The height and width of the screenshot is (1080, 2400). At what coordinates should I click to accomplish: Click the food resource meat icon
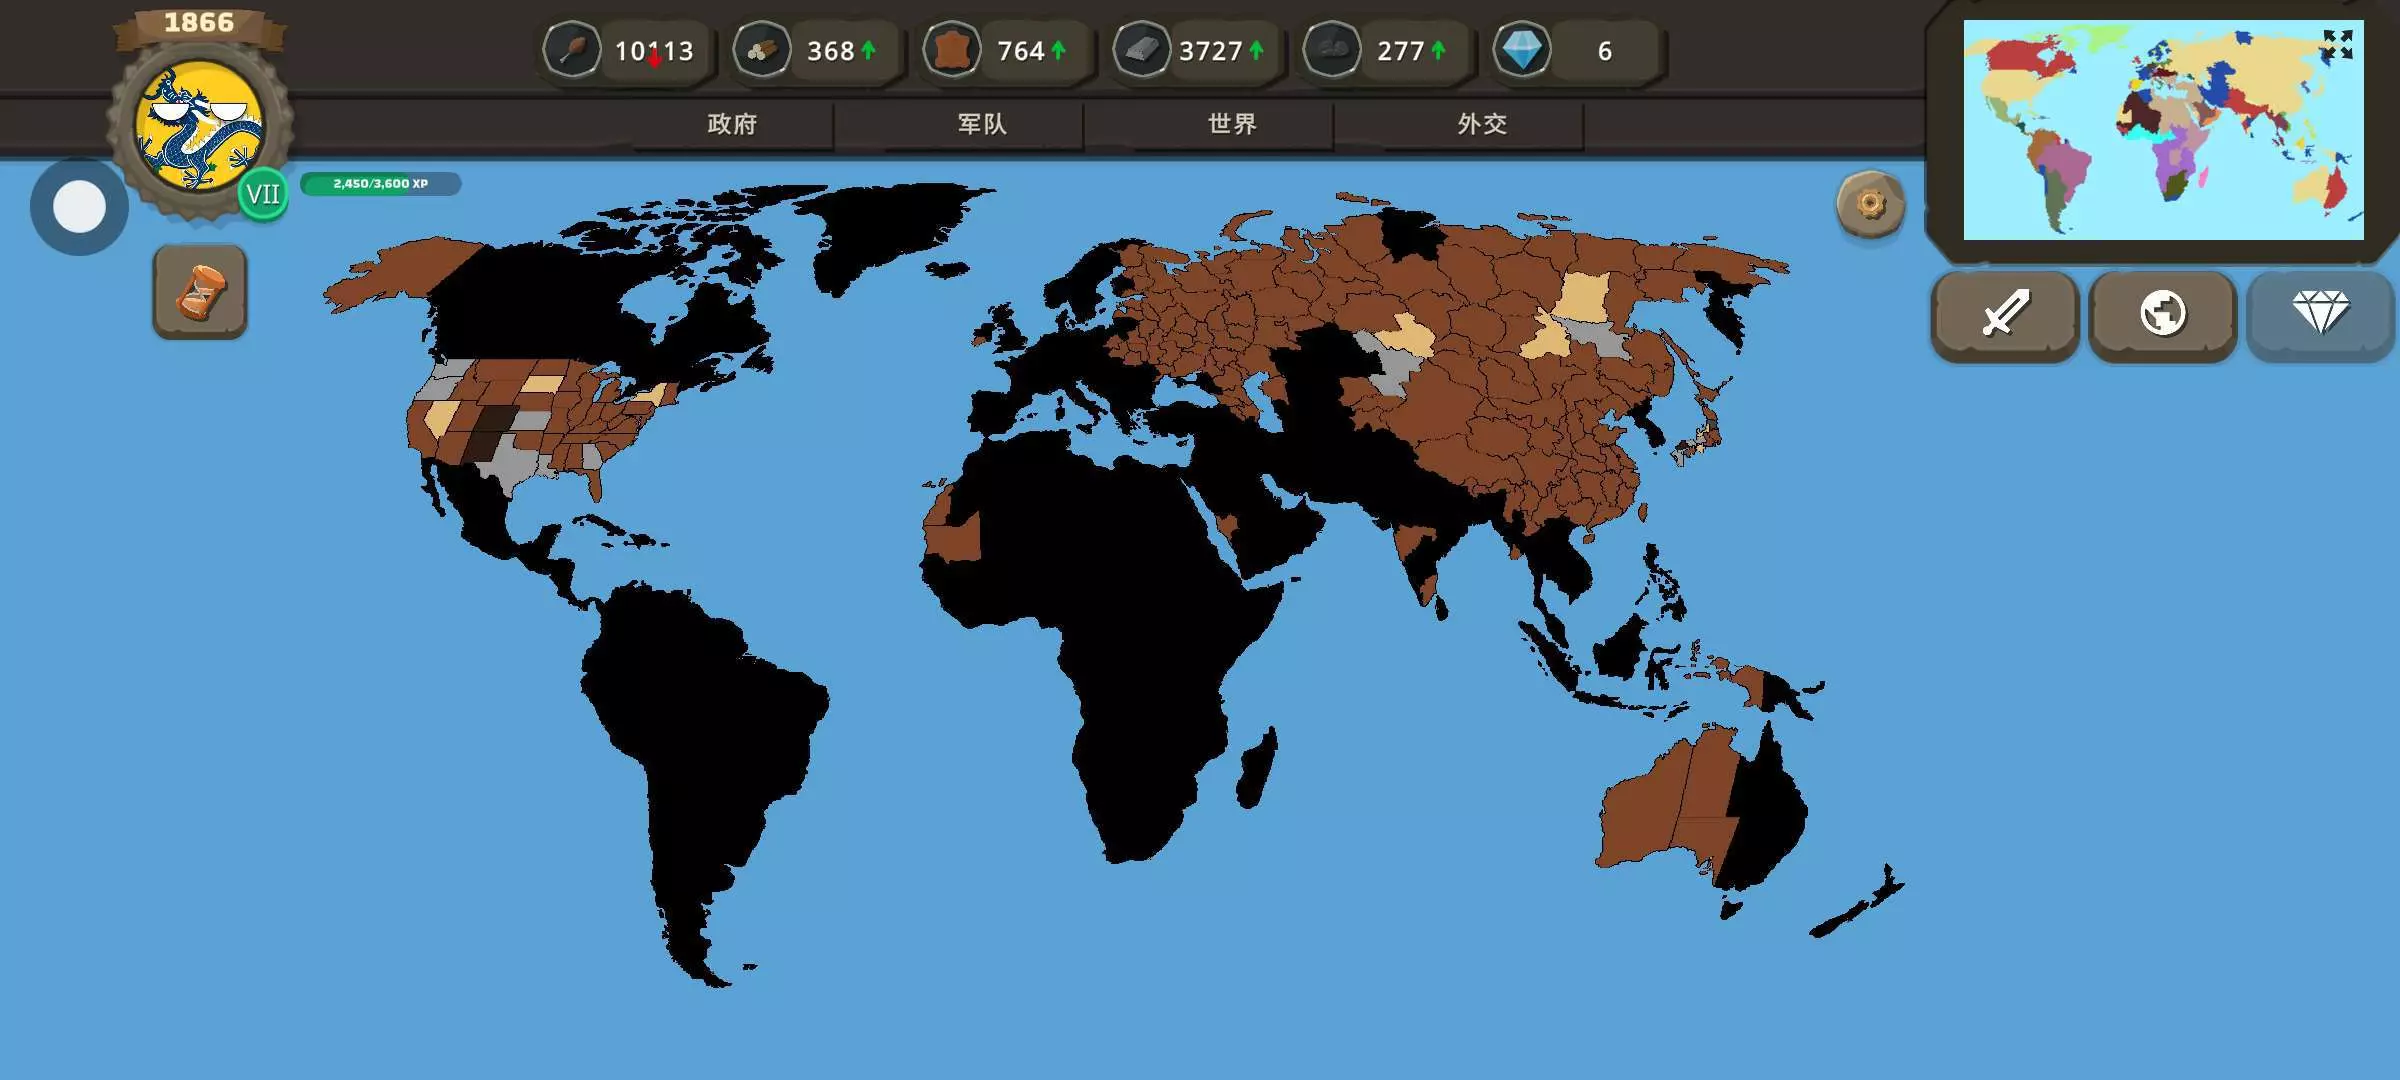coord(572,50)
